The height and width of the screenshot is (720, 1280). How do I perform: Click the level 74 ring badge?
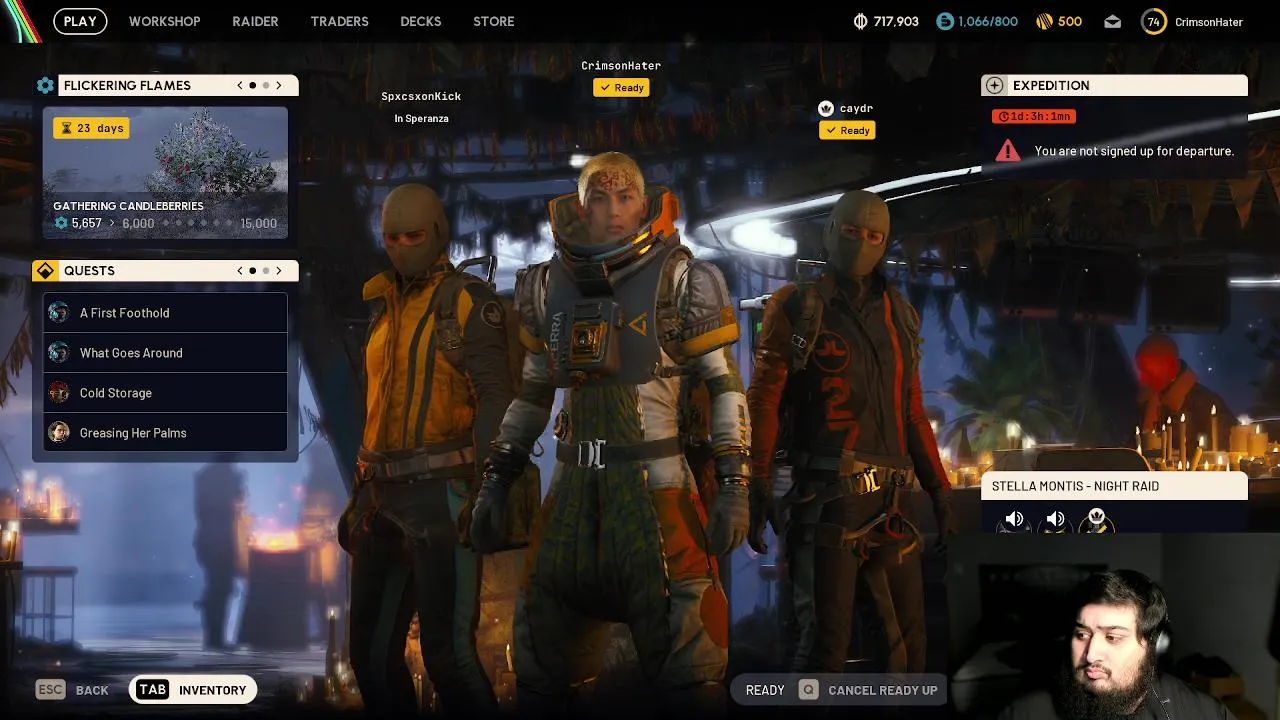[x=1154, y=21]
